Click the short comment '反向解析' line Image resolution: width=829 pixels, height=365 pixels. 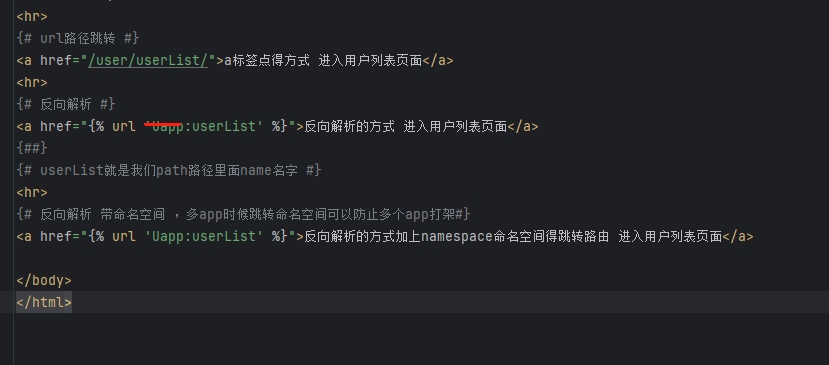(66, 104)
